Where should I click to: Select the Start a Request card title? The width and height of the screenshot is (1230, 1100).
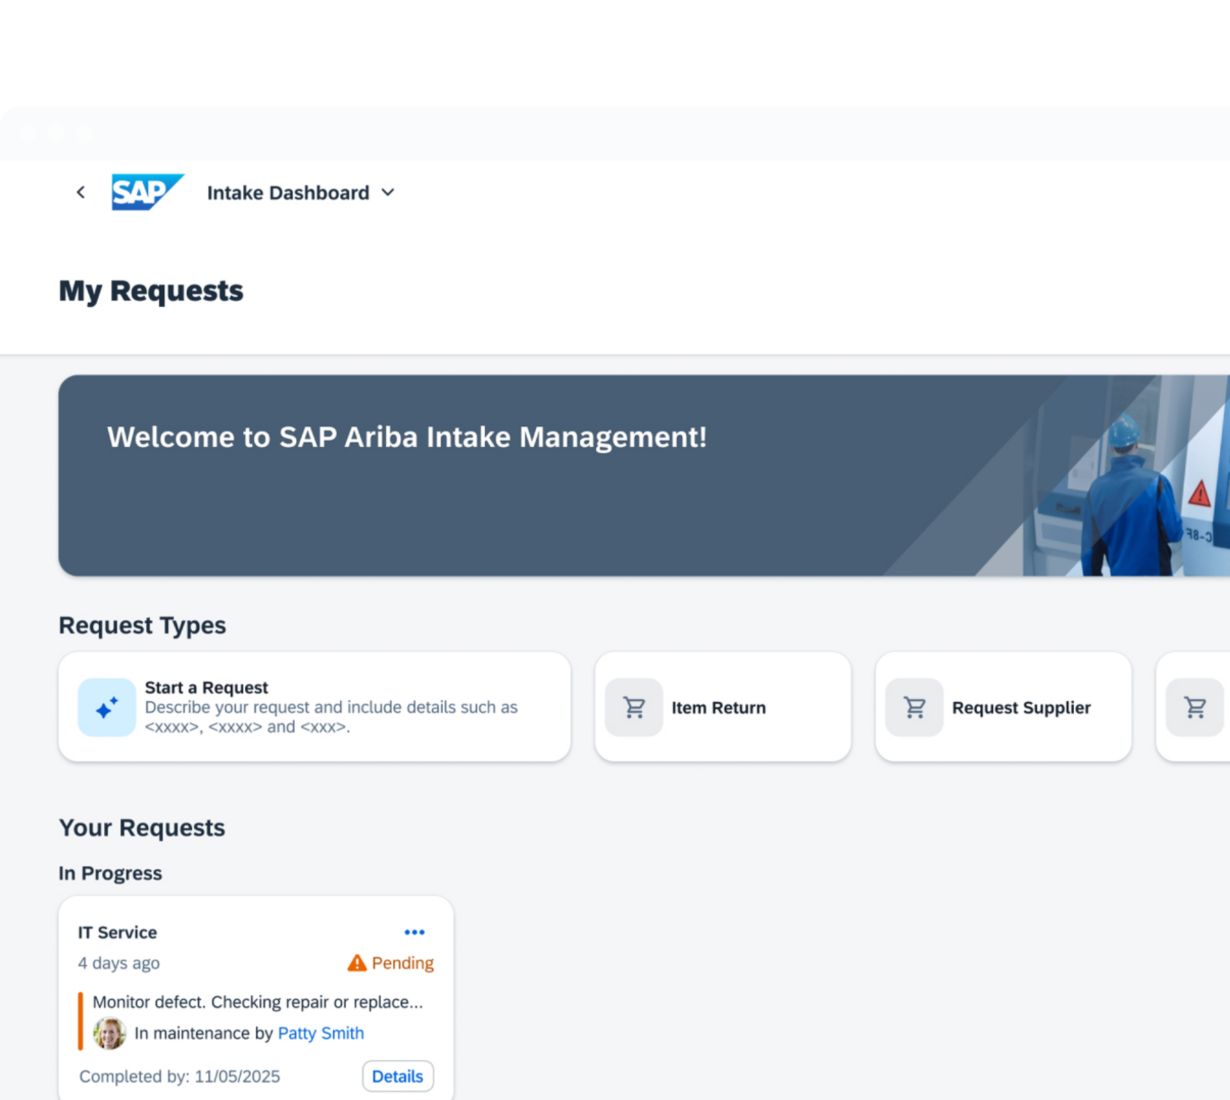point(206,687)
